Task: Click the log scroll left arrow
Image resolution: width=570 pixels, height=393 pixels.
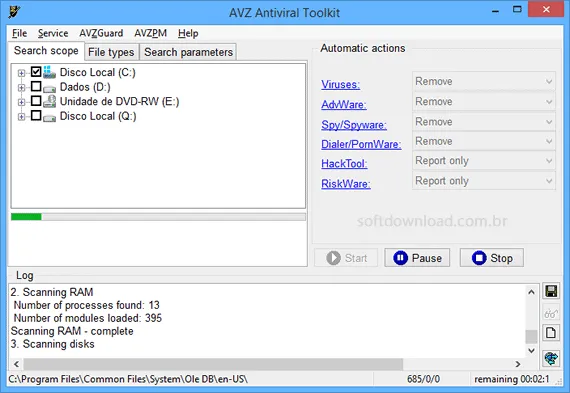Action: pyautogui.click(x=16, y=364)
